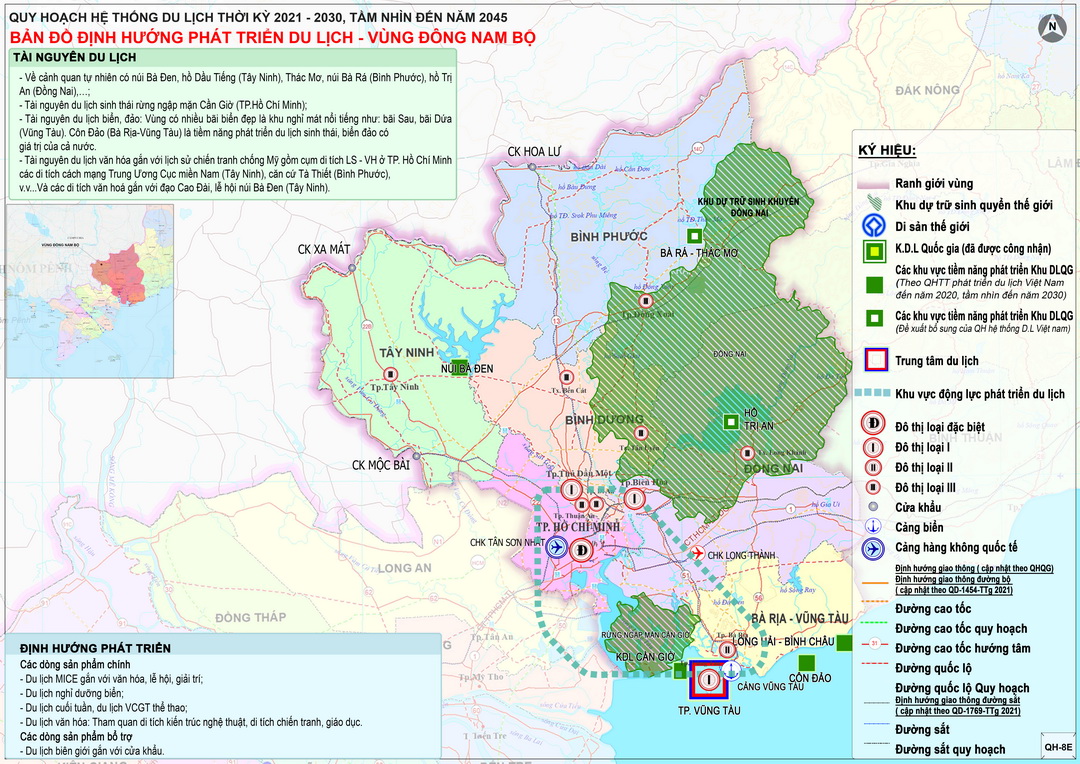1080x764 pixels.
Task: Click the TP. Vũng Tàu tourism center square
Action: [x=709, y=680]
